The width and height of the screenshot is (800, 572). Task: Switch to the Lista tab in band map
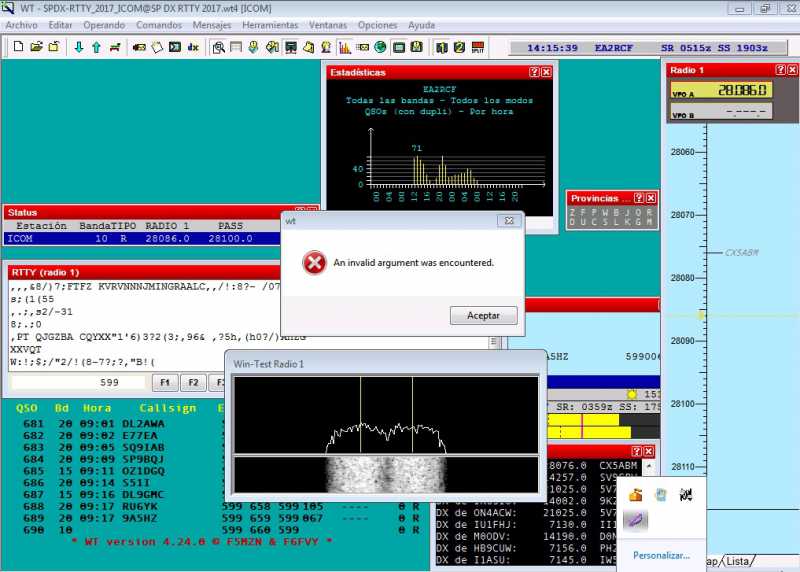click(738, 561)
